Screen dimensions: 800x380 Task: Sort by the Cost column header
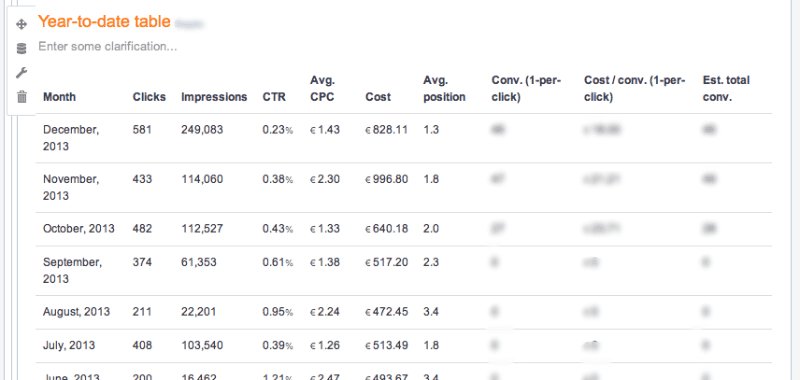[378, 97]
